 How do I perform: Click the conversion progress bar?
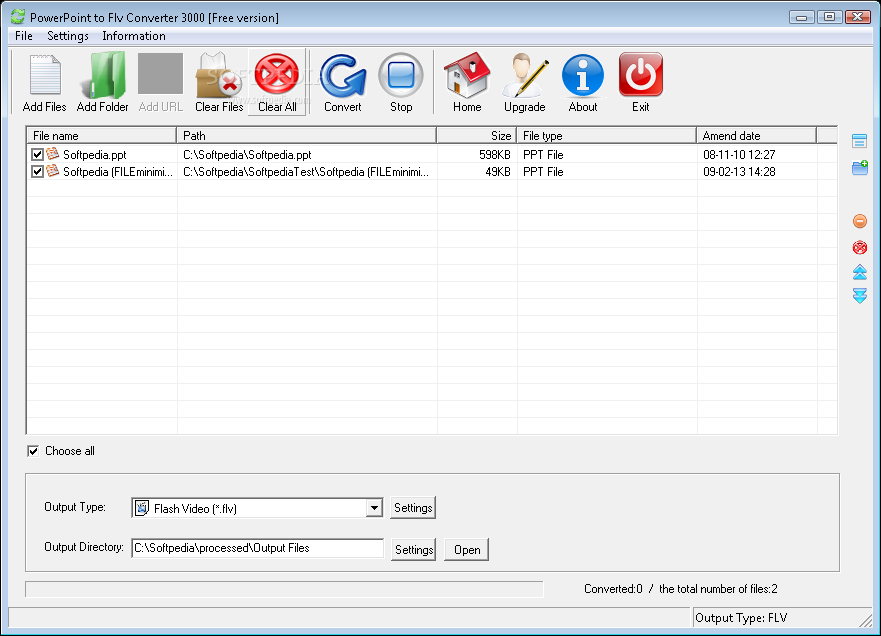(284, 589)
